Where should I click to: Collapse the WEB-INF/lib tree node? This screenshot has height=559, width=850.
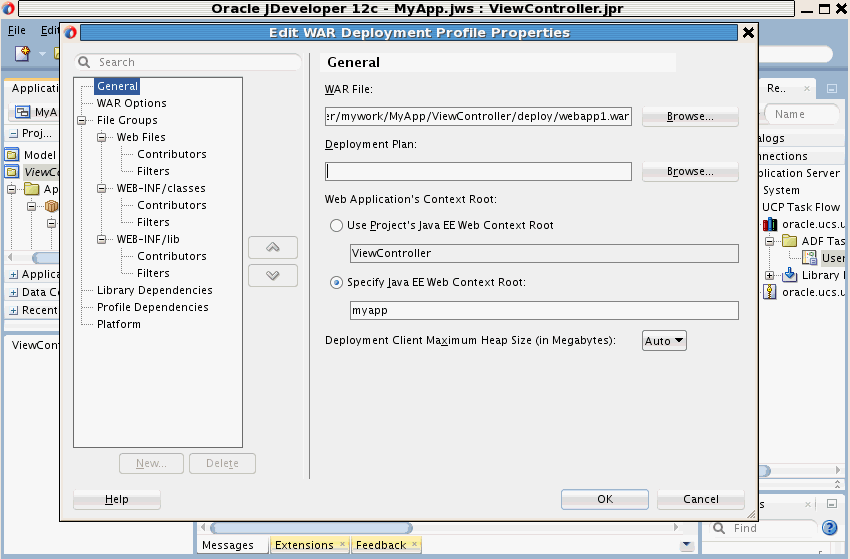pyautogui.click(x=101, y=240)
